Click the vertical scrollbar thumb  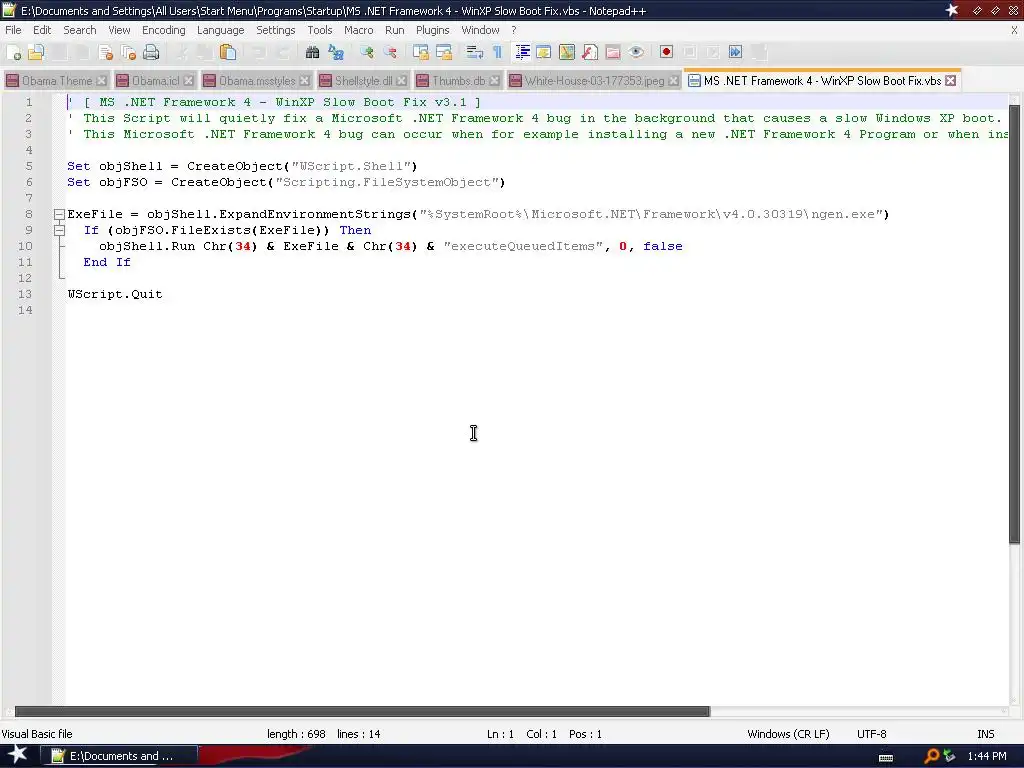click(1014, 323)
